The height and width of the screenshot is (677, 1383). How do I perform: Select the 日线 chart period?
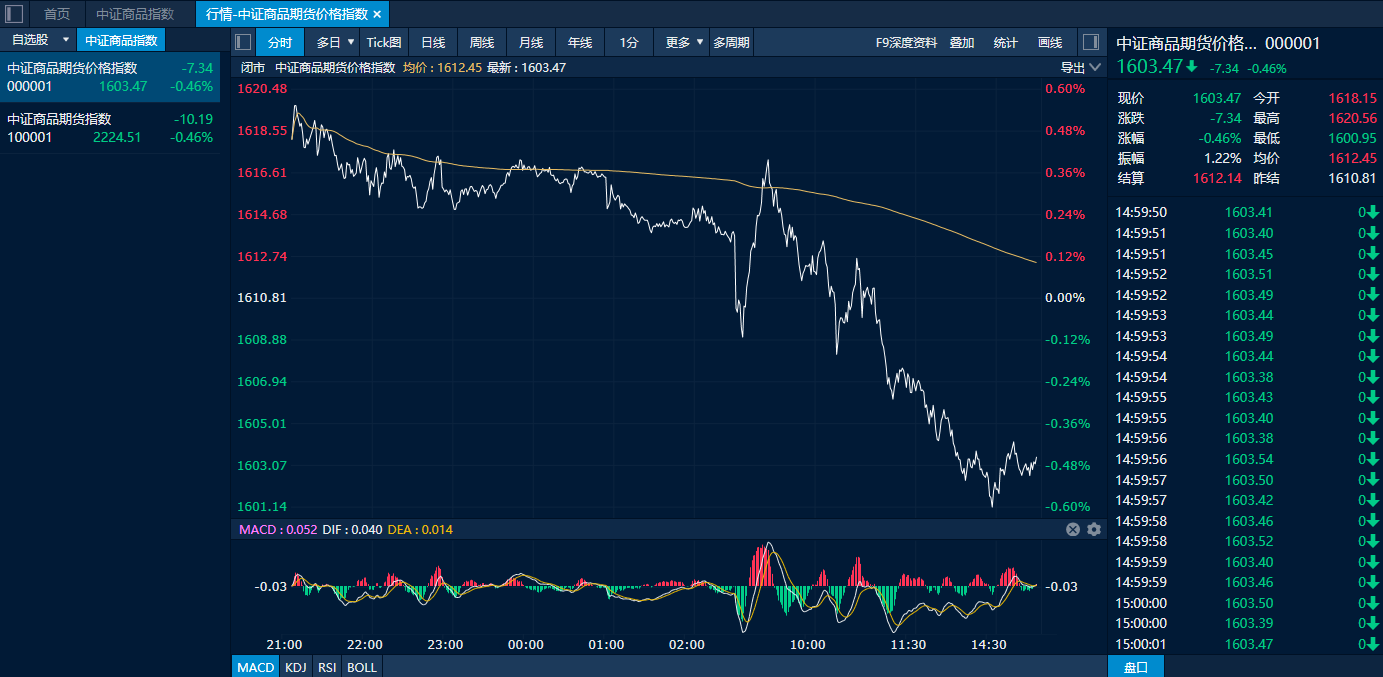tap(433, 42)
